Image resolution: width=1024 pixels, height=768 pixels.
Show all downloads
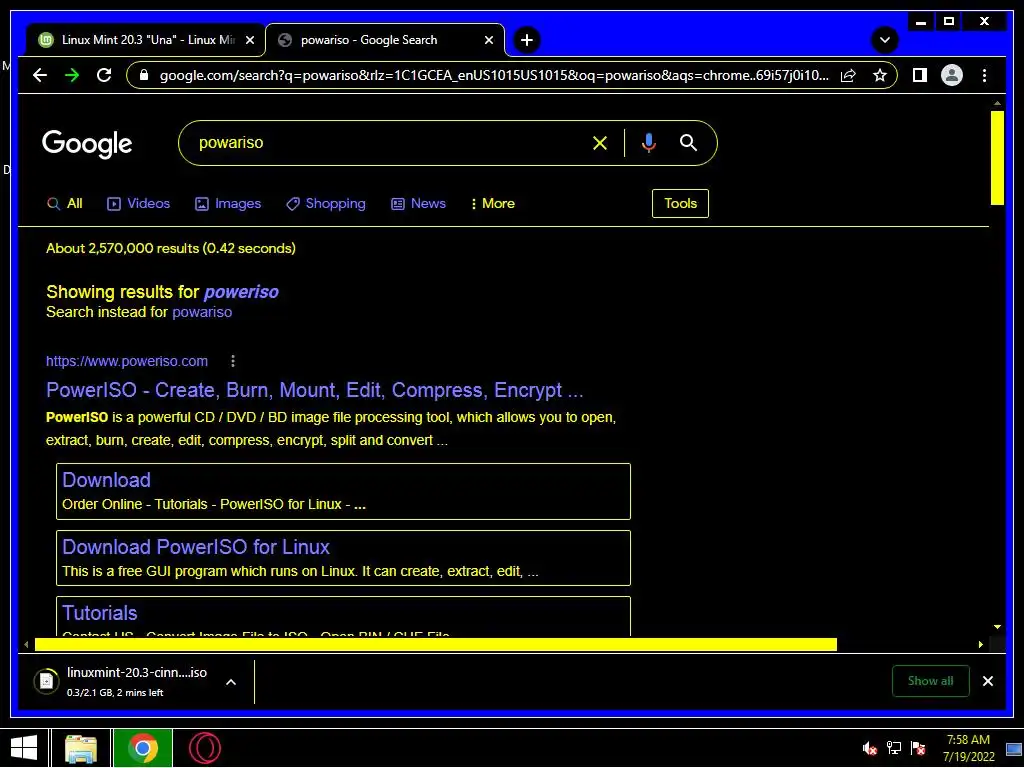point(931,681)
